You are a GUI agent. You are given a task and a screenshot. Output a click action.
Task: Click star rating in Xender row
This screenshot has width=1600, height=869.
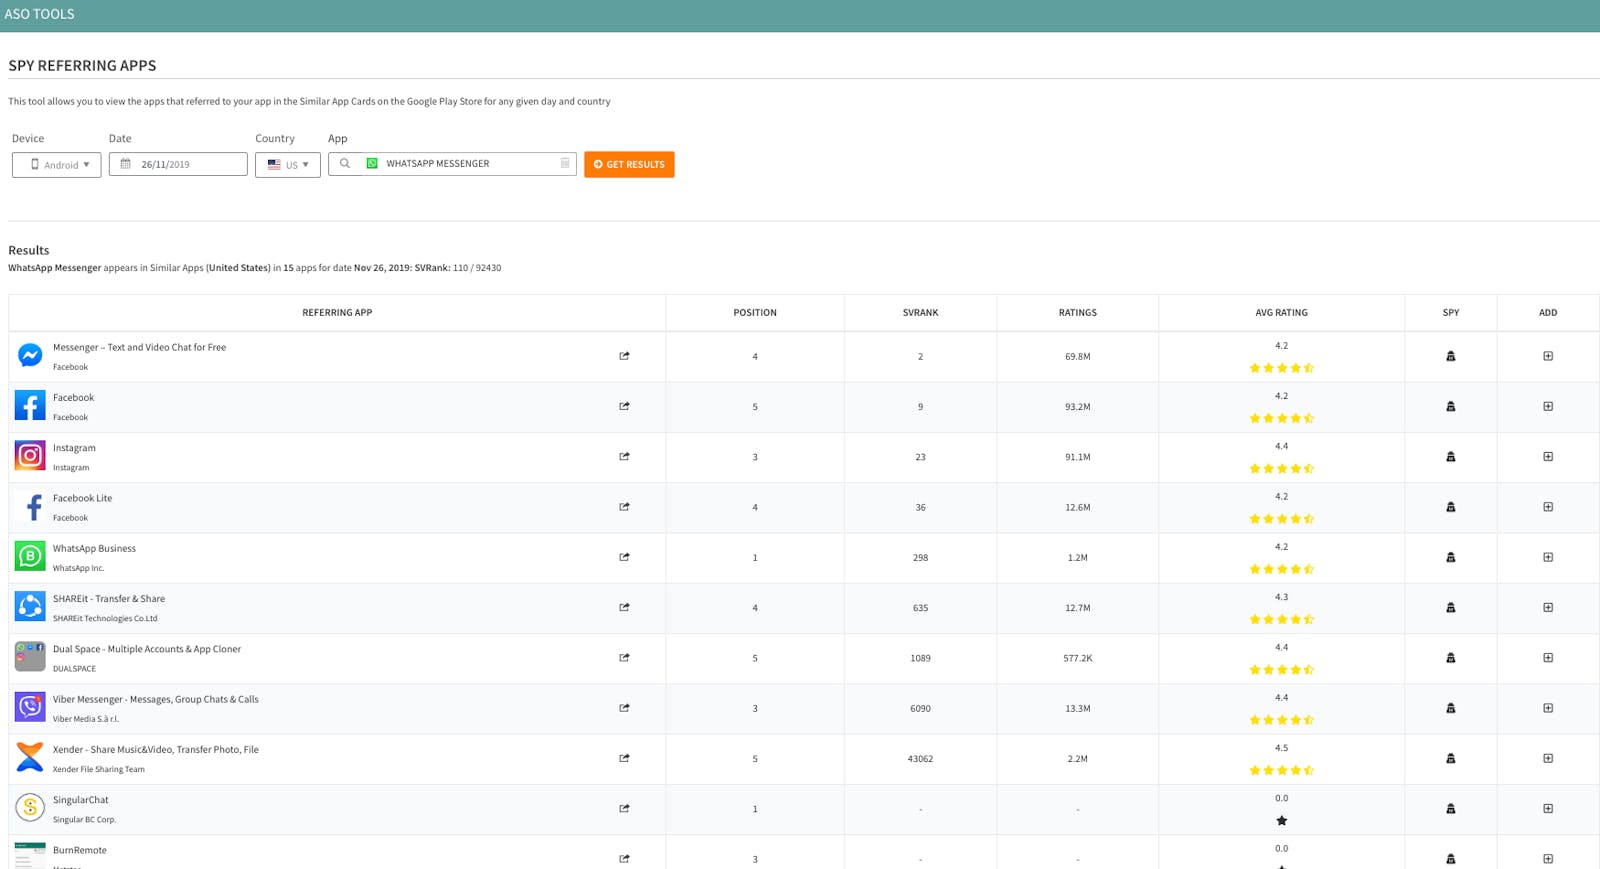[1281, 770]
